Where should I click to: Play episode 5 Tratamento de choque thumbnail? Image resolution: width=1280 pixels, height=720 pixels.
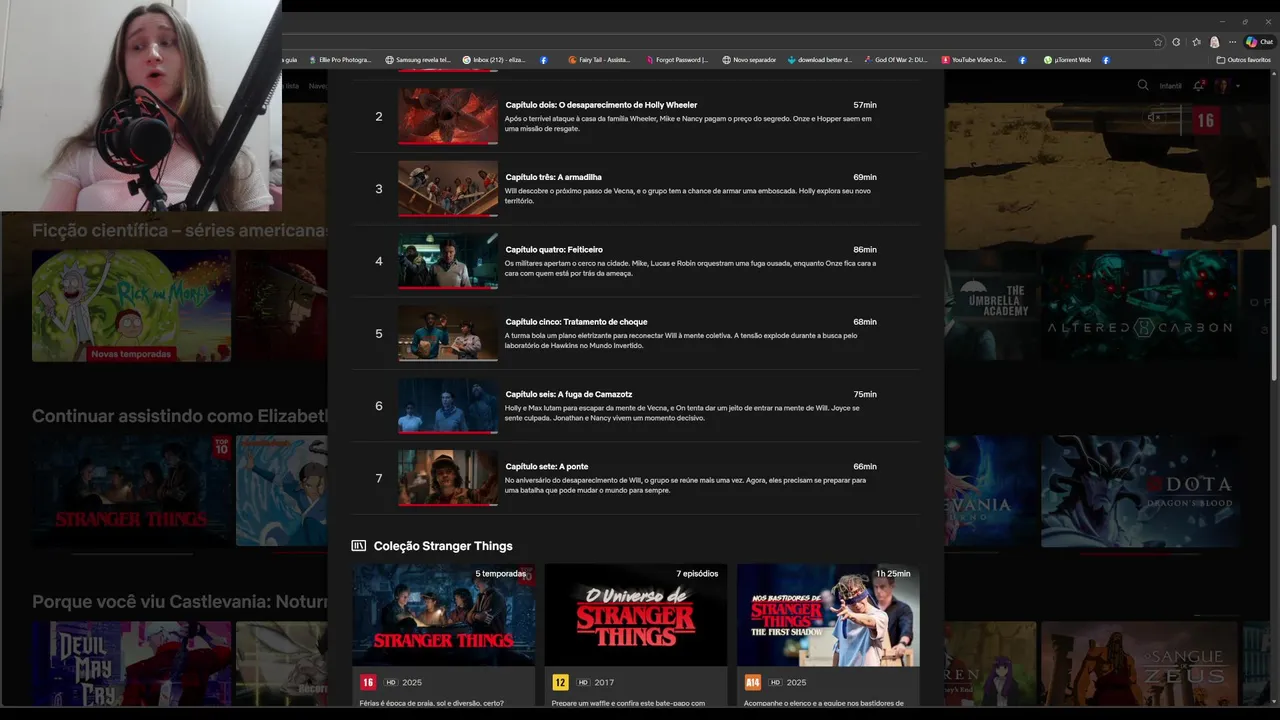[448, 333]
